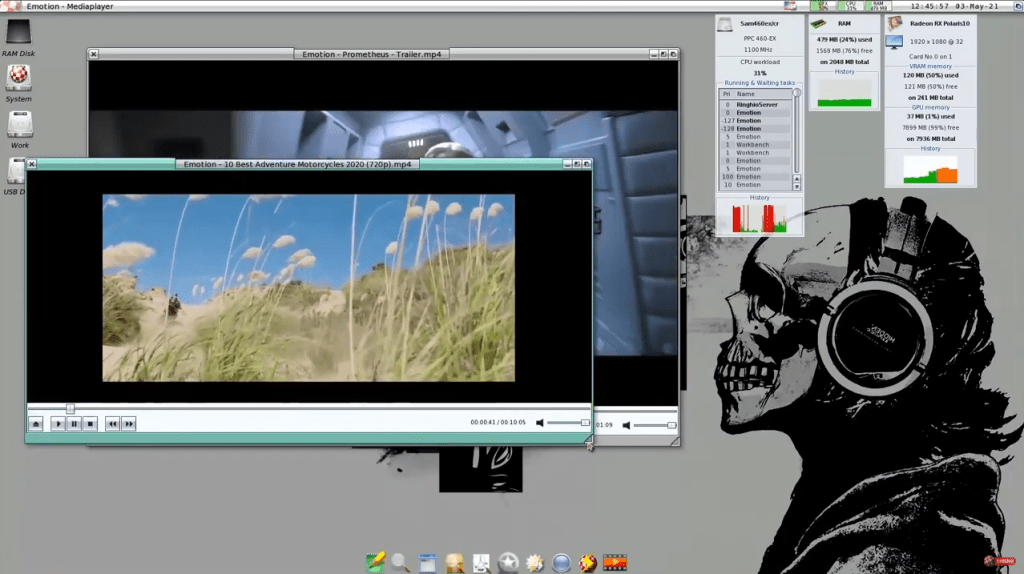Rewind the Adventure Motorcycles video
Screen dimensions: 1024x574
click(x=112, y=424)
